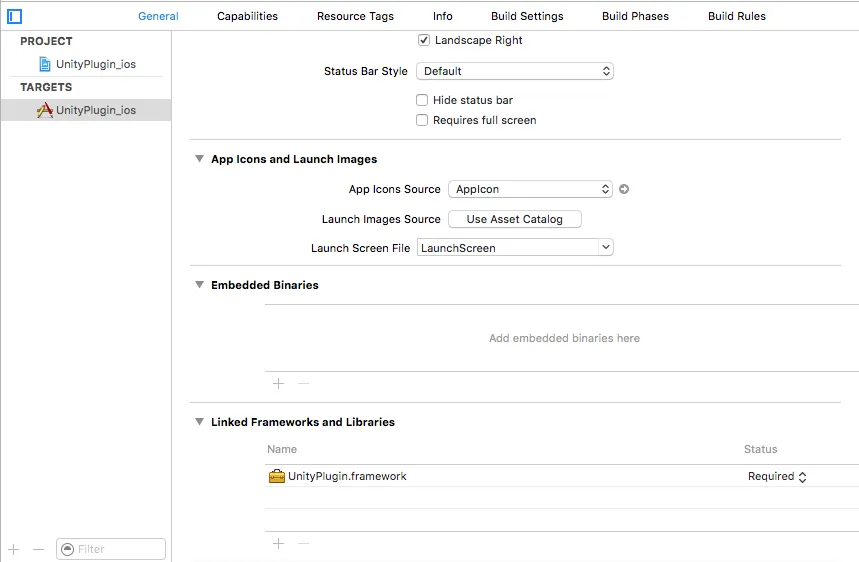The height and width of the screenshot is (562, 859).
Task: Toggle the sidebar panel icon
Action: (15, 16)
